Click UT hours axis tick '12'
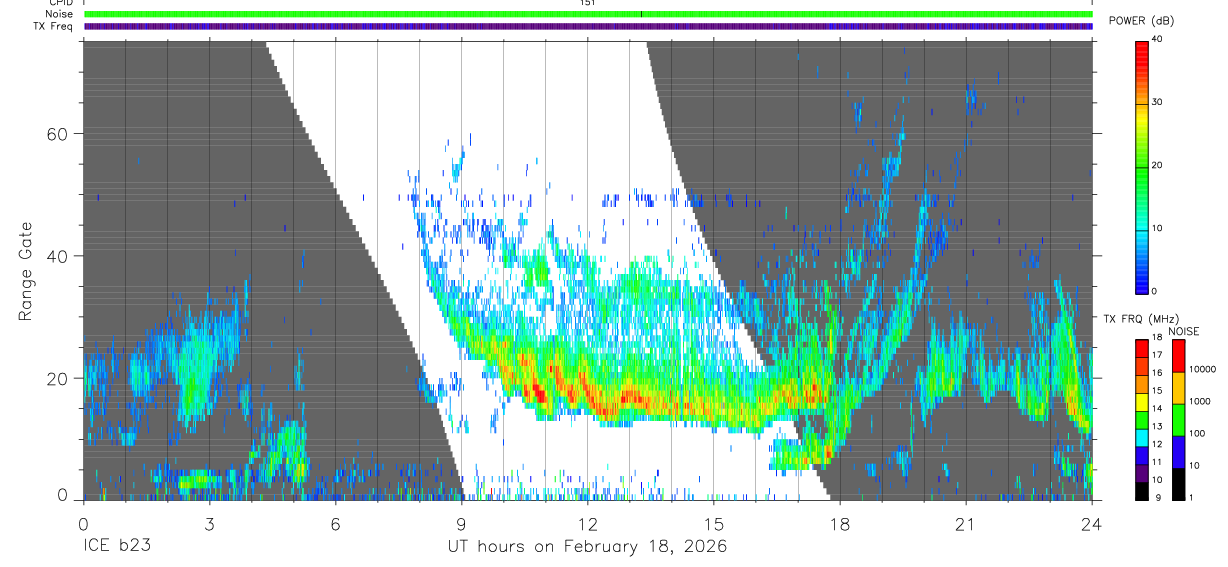1228x567 pixels. tap(587, 524)
